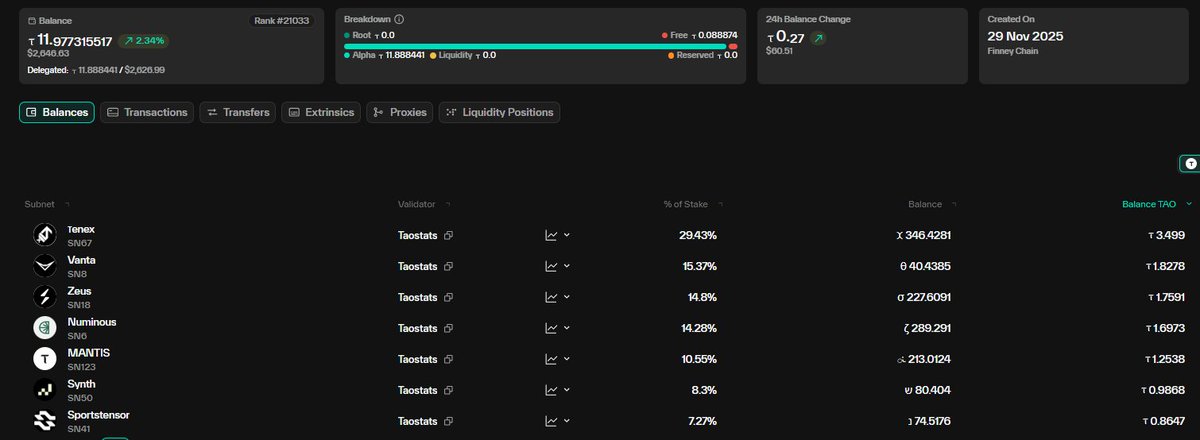Sort by the Validator column header
1200x440 pixels.
point(422,204)
